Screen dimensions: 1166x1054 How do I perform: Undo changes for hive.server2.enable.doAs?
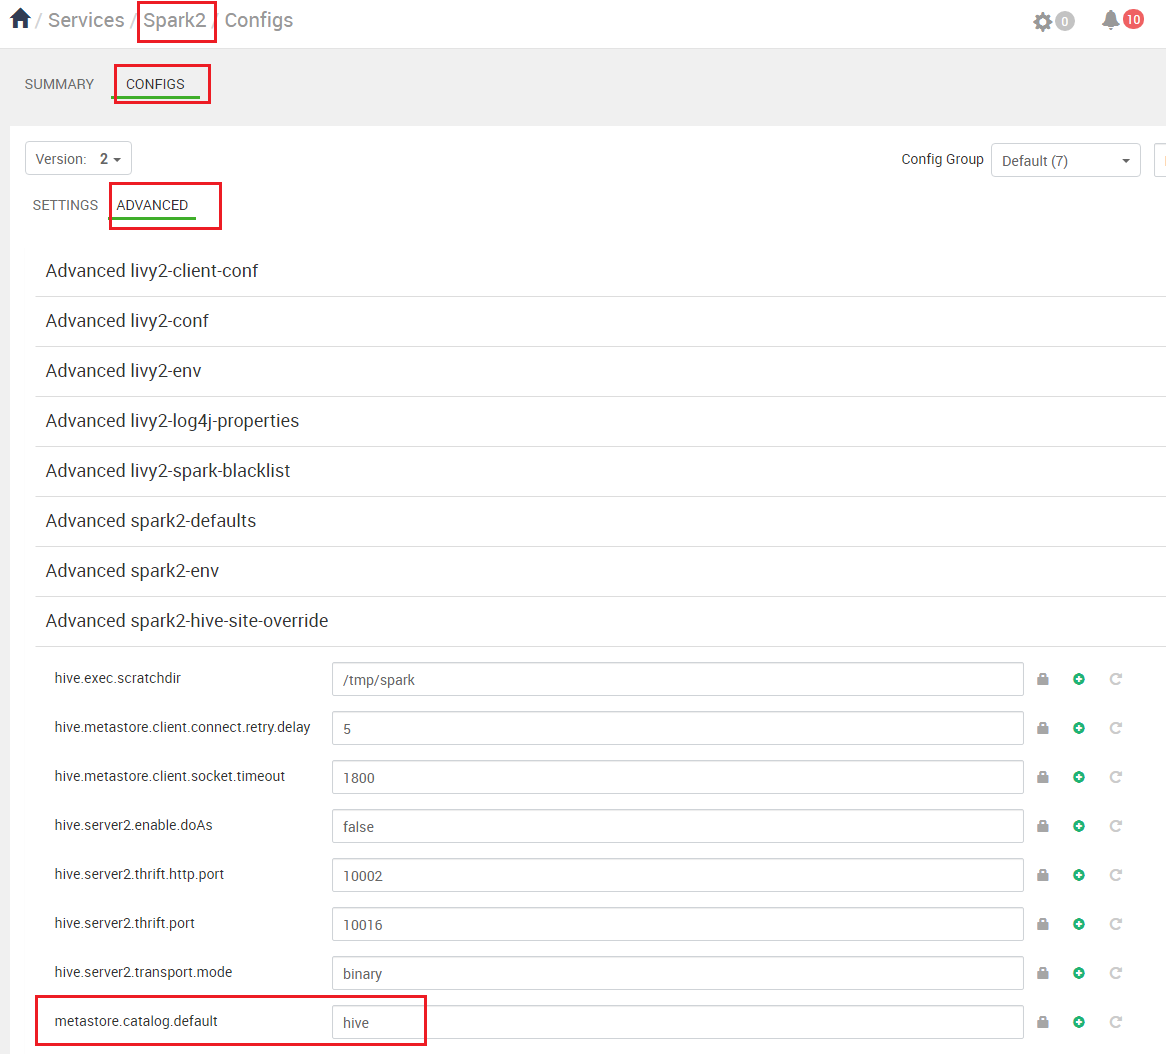tap(1115, 826)
